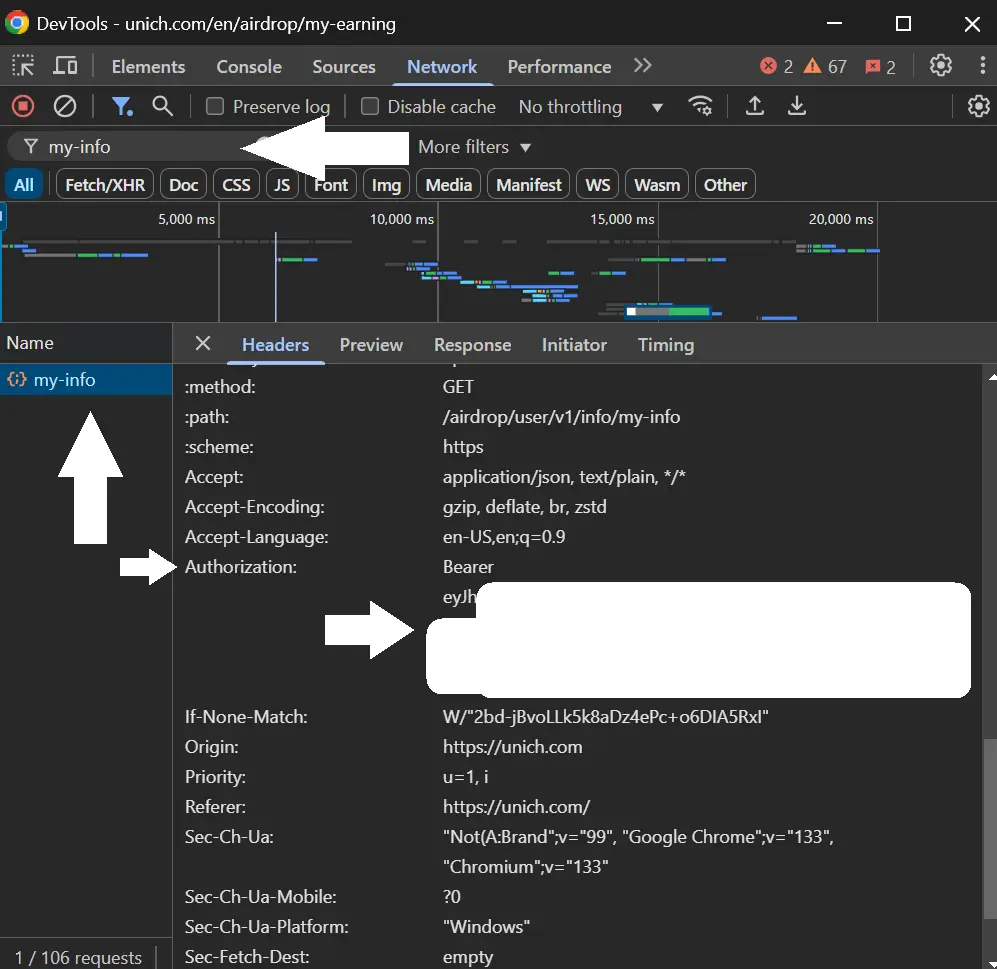Activate the inspect element picker icon
This screenshot has height=969, width=997.
click(23, 65)
